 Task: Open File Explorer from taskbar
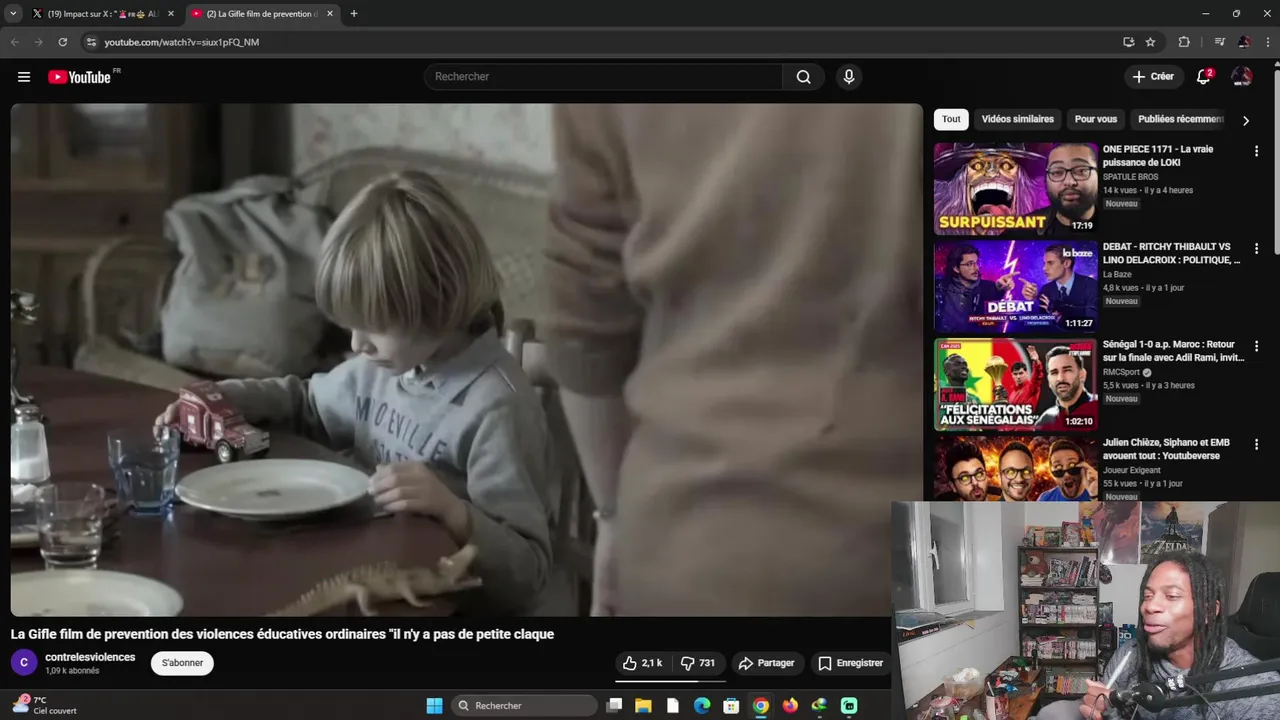click(643, 706)
